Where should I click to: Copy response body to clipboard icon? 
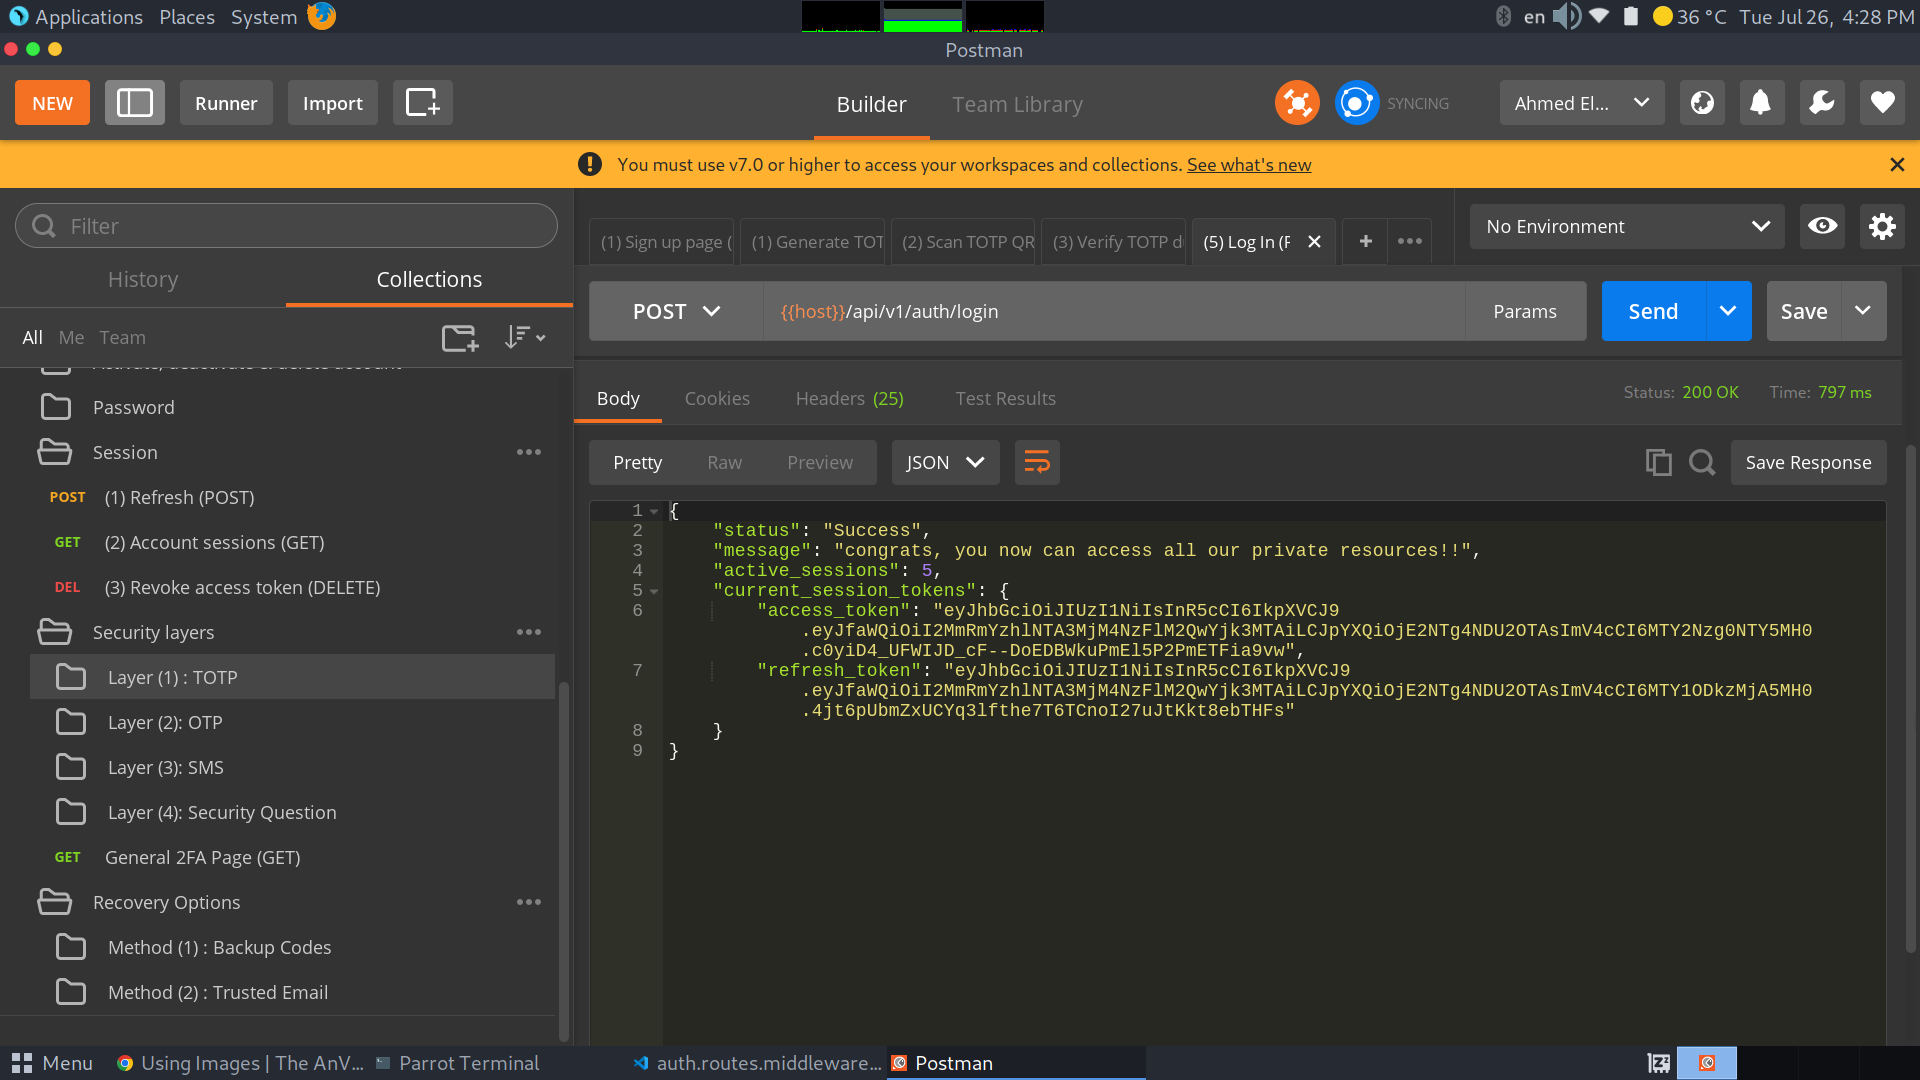(x=1658, y=462)
